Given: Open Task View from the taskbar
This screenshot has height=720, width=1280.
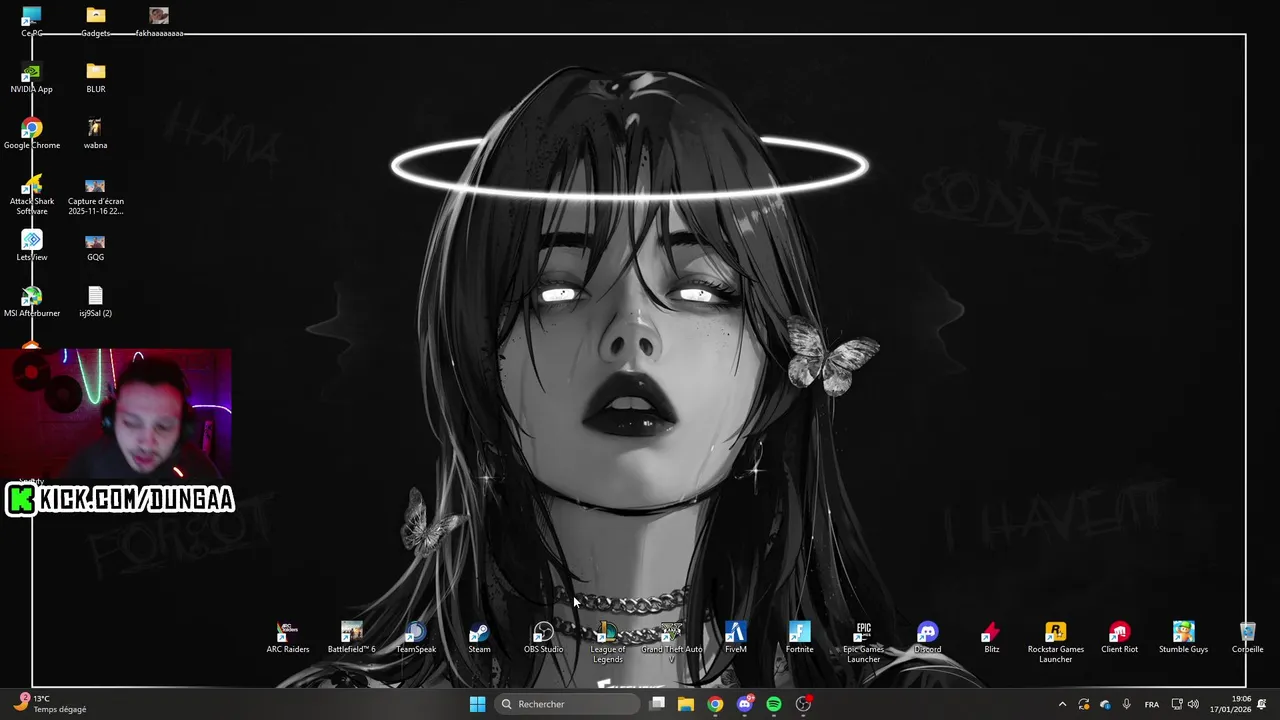Looking at the screenshot, I should tap(657, 704).
